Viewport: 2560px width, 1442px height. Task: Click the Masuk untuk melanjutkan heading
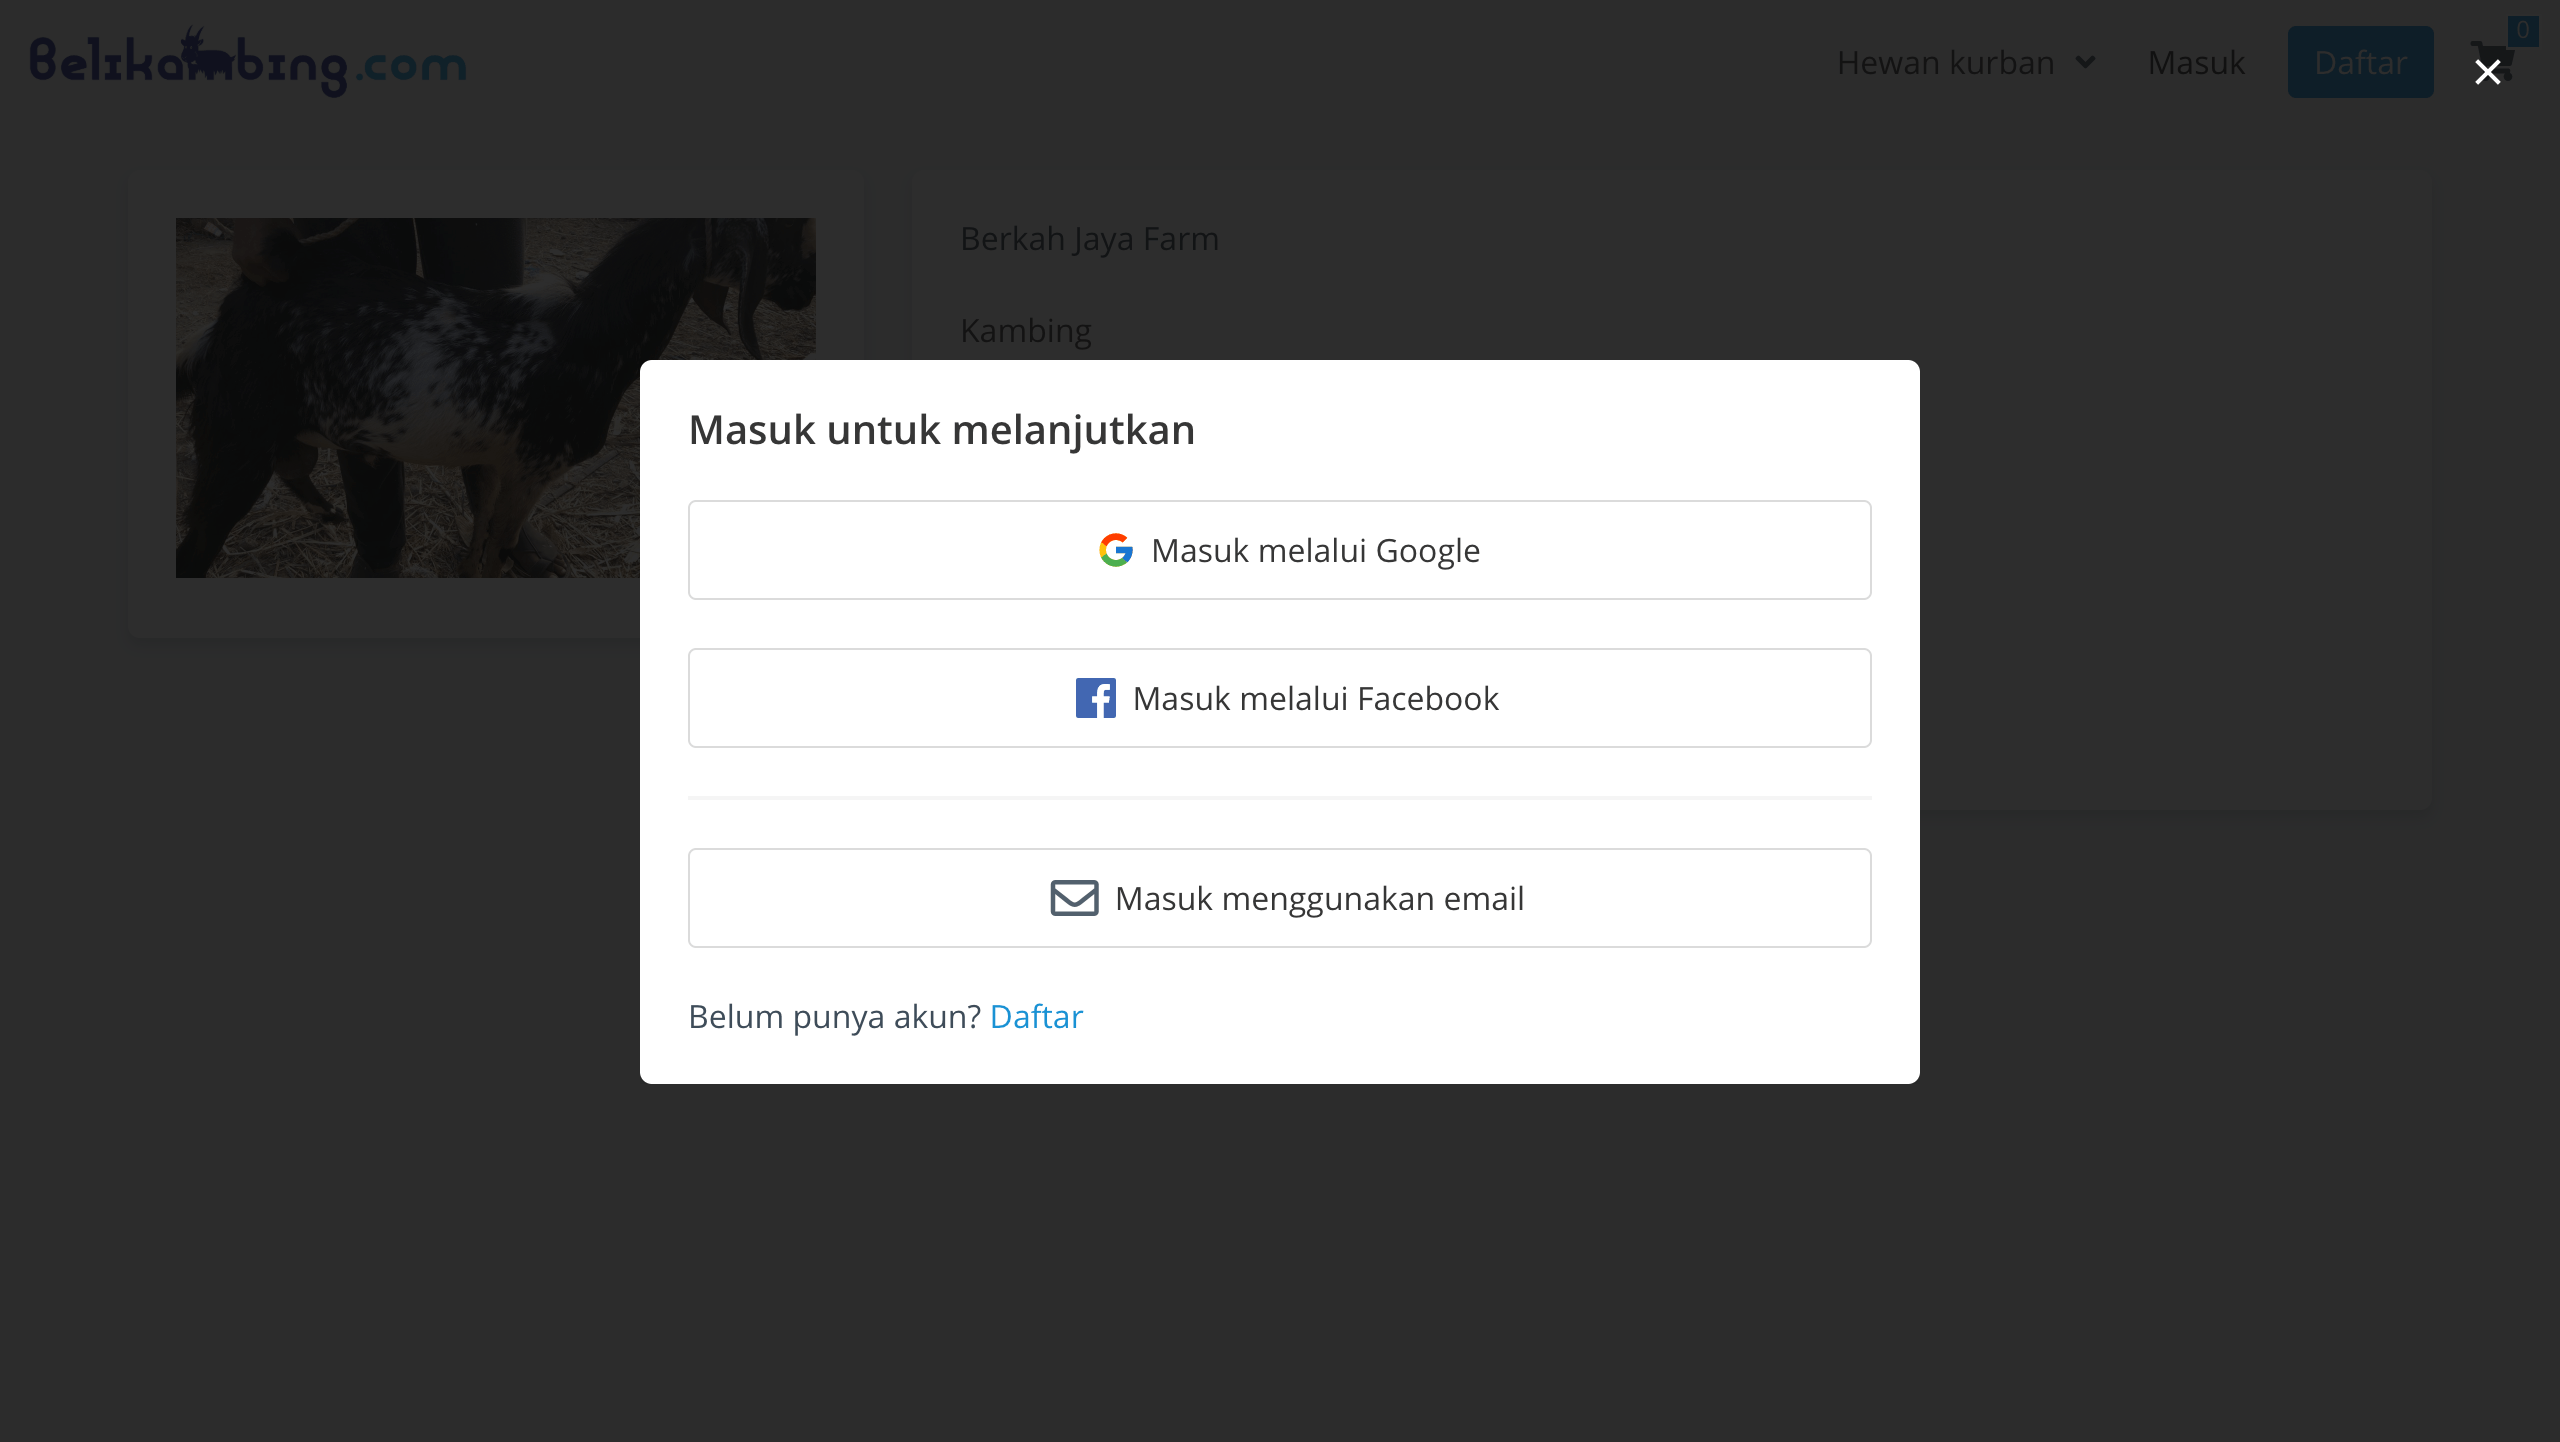coord(942,430)
